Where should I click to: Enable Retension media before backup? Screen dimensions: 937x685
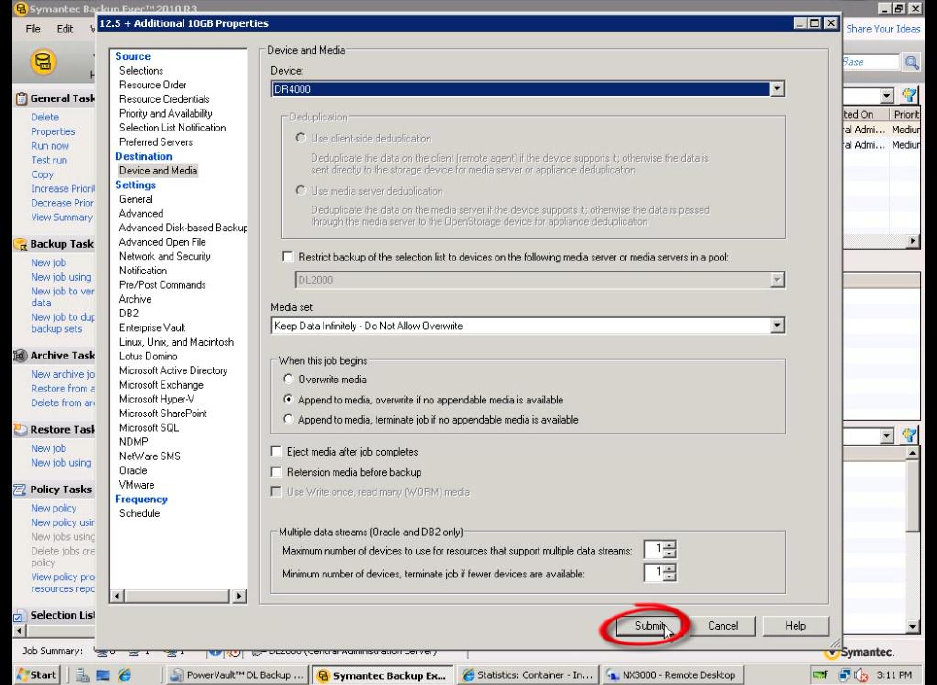pyautogui.click(x=276, y=472)
